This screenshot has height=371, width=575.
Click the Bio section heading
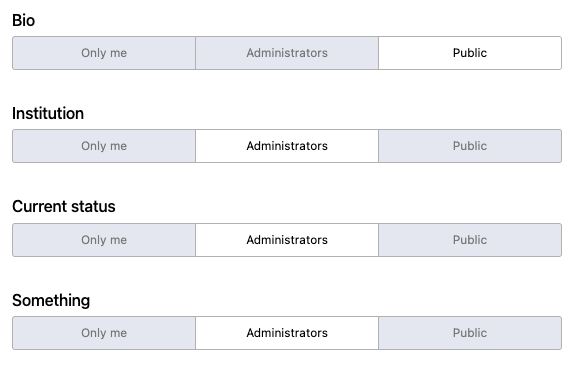point(23,20)
